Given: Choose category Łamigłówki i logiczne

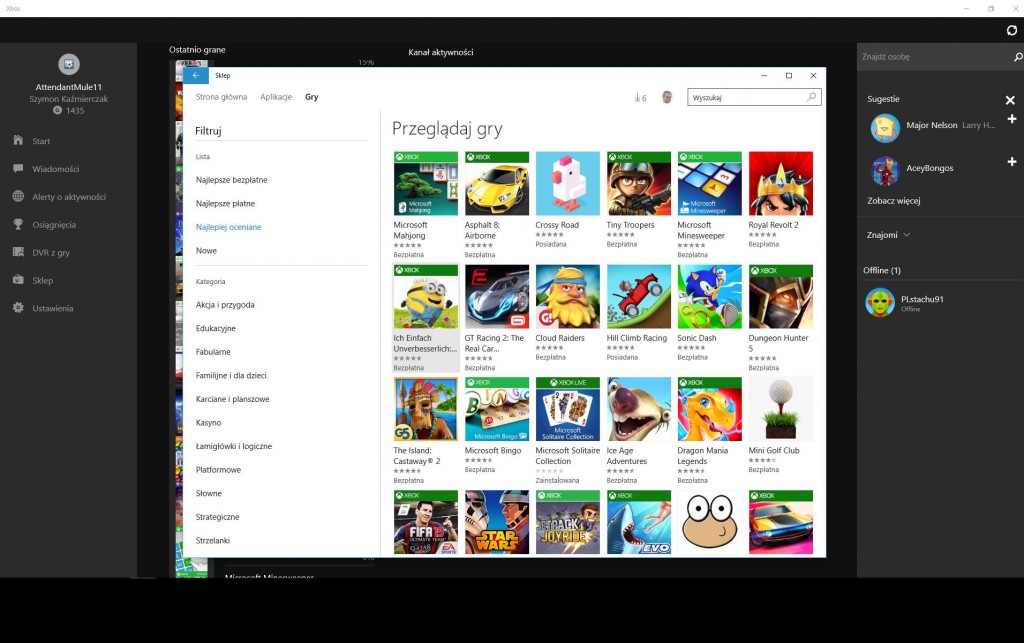Looking at the screenshot, I should (x=234, y=447).
